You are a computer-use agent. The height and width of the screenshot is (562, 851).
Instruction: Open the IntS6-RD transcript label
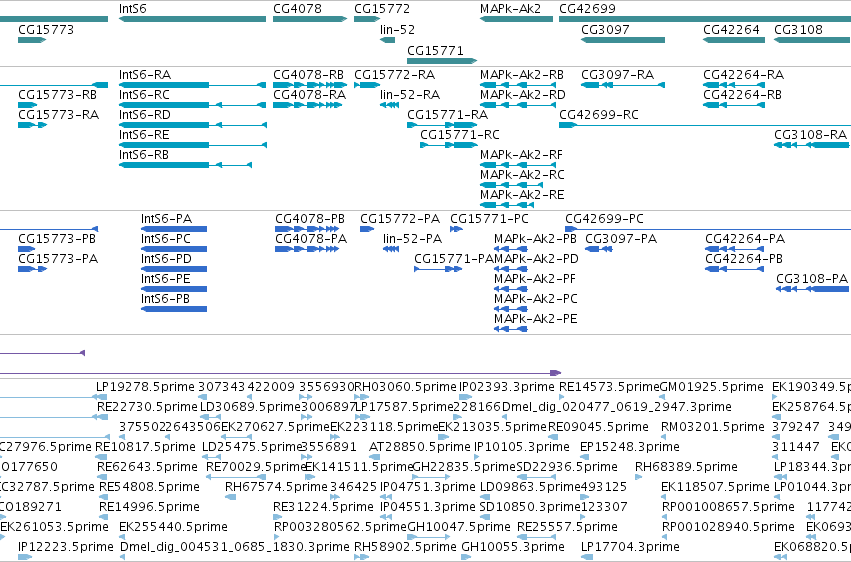[145, 115]
